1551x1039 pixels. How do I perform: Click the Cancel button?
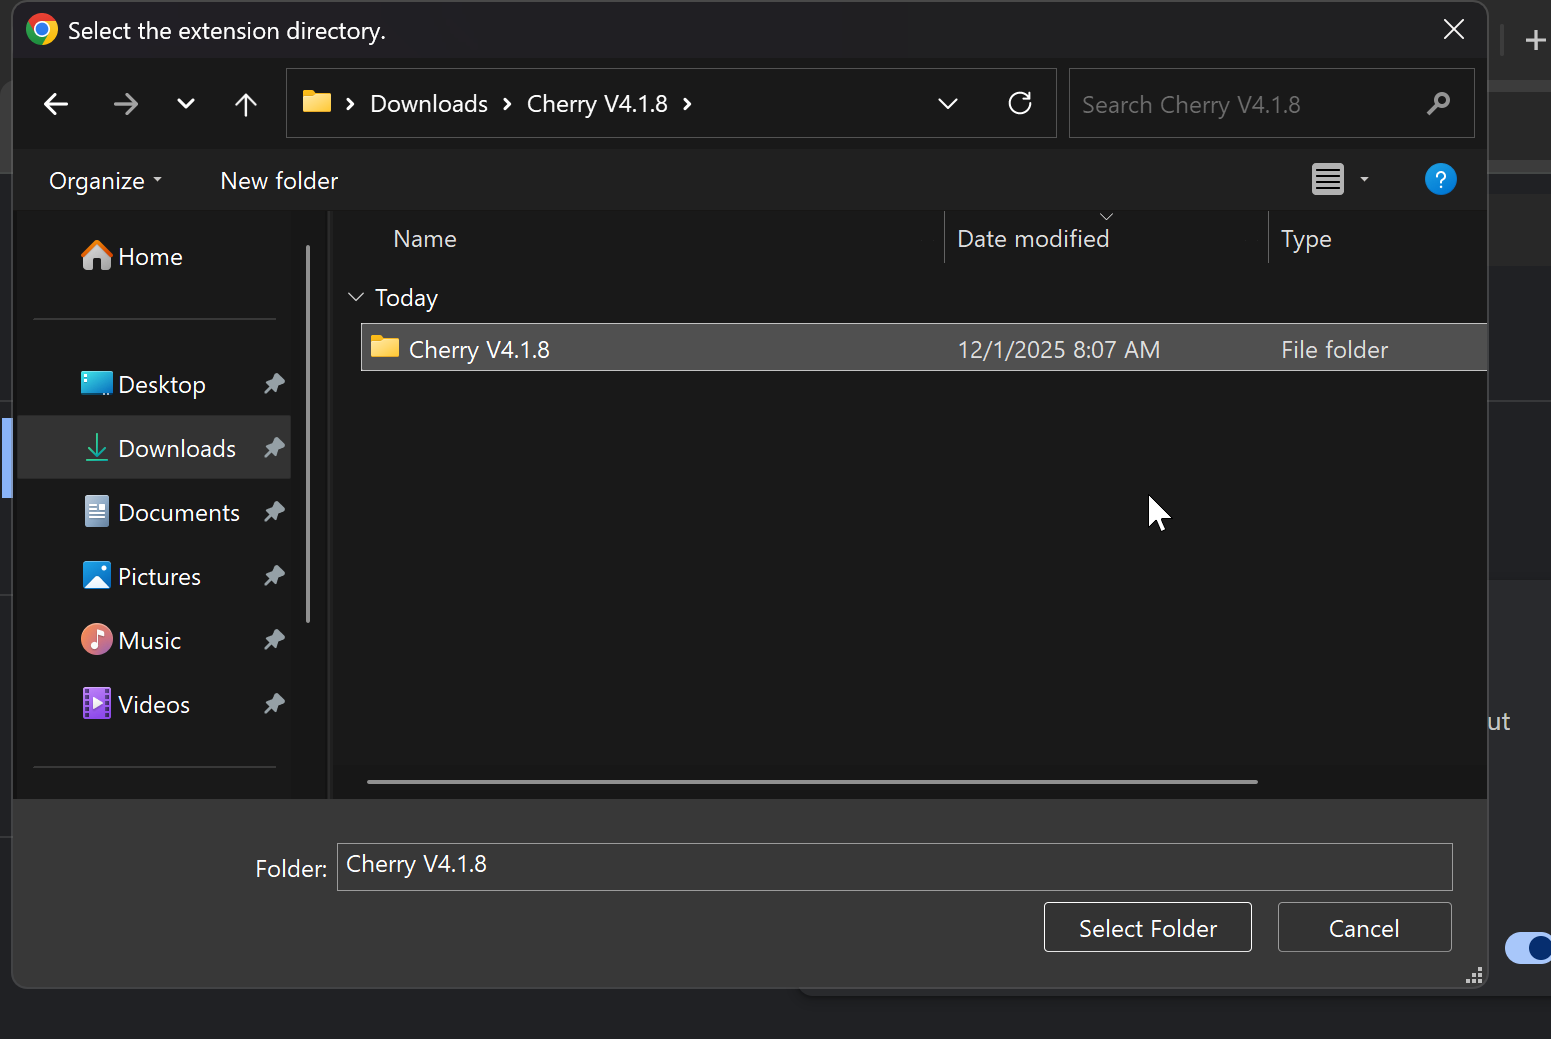click(1364, 927)
